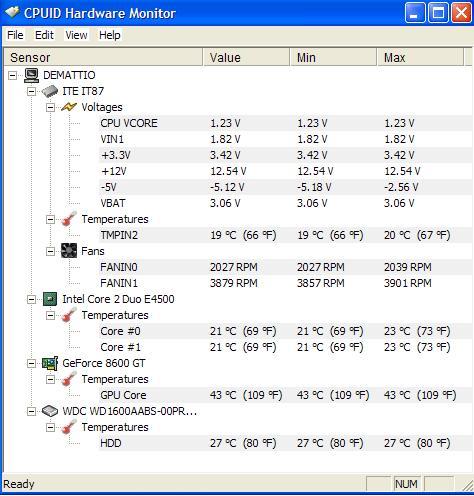Click the ITE IT87 chip icon

(50, 91)
